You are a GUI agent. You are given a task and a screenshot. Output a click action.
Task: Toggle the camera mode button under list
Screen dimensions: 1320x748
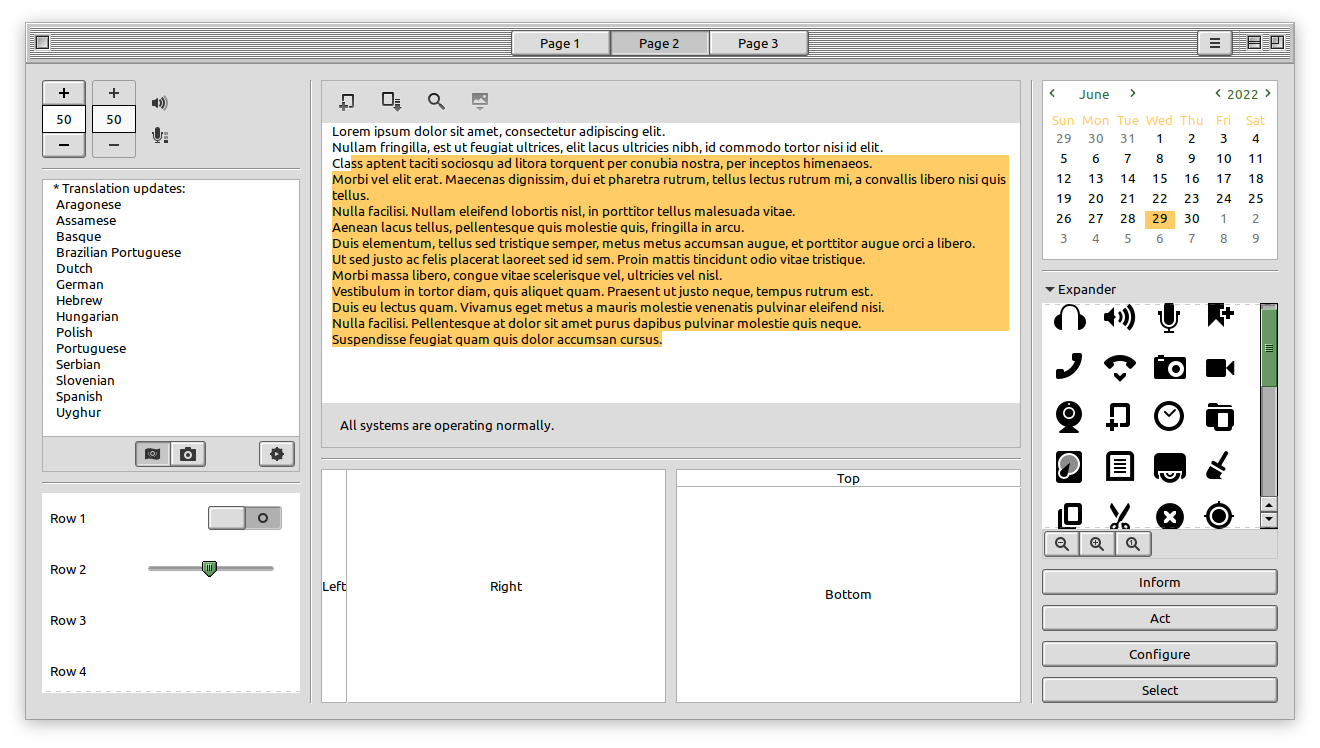[187, 454]
